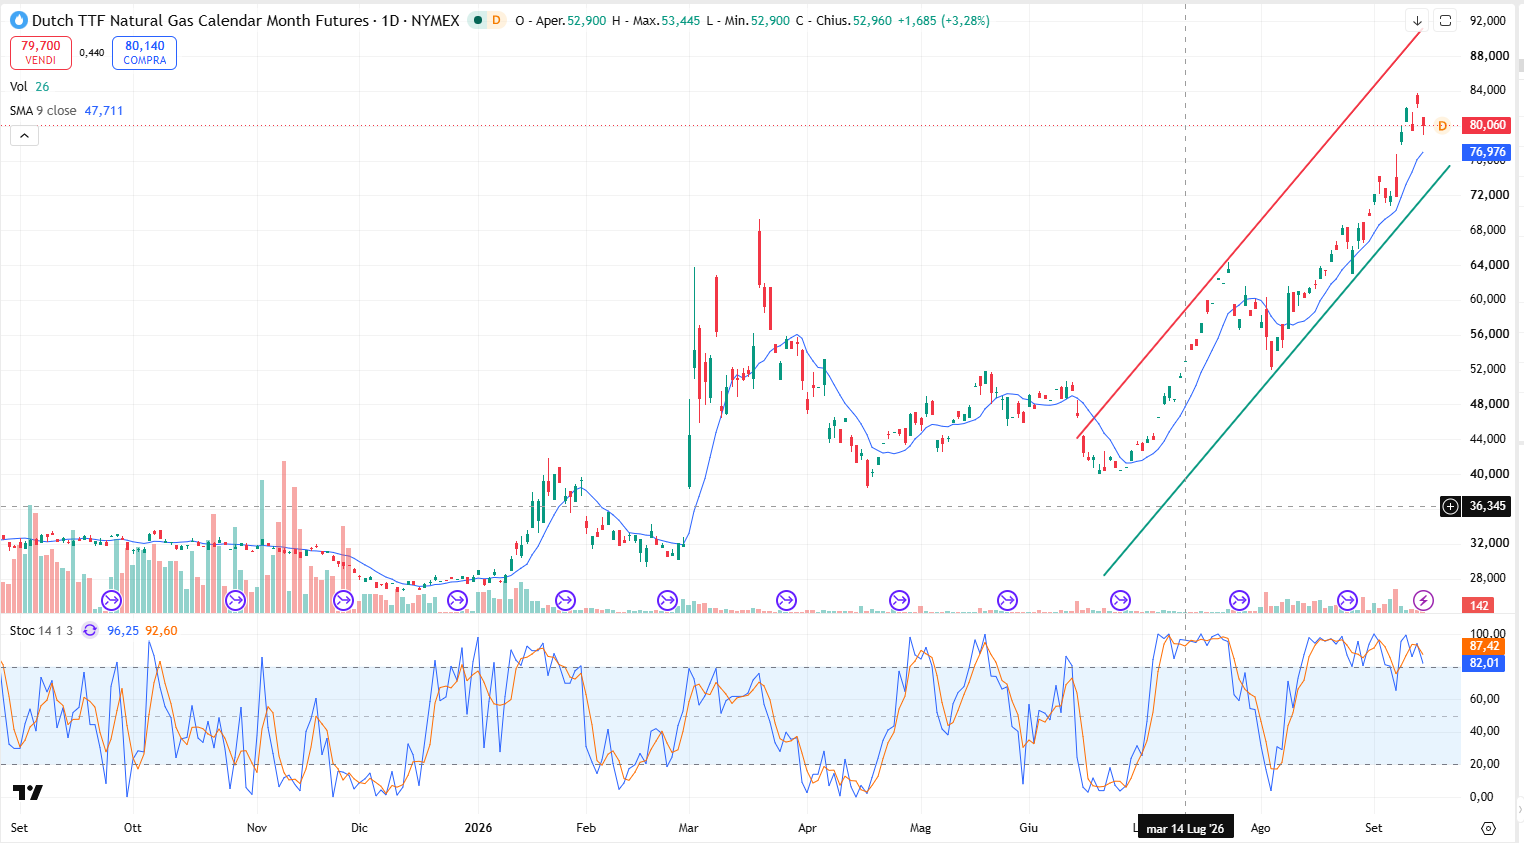Click the blue flame symbol logo

click(18, 20)
